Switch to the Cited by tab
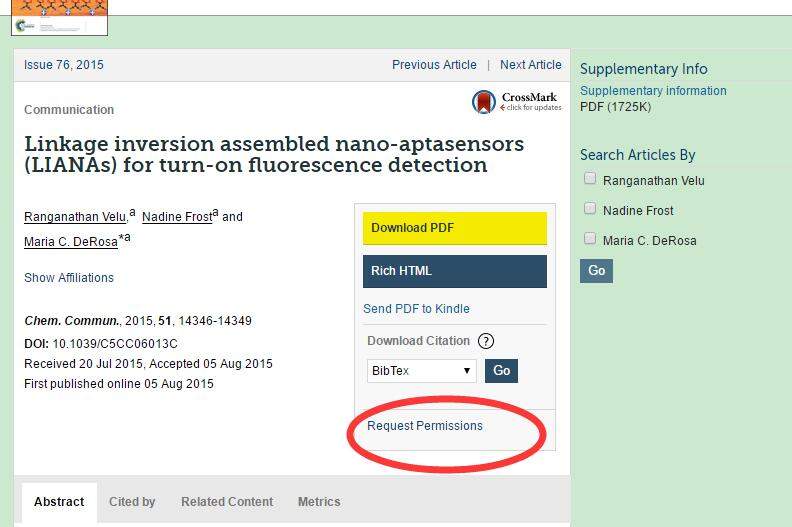The height and width of the screenshot is (527, 792). pyautogui.click(x=132, y=502)
